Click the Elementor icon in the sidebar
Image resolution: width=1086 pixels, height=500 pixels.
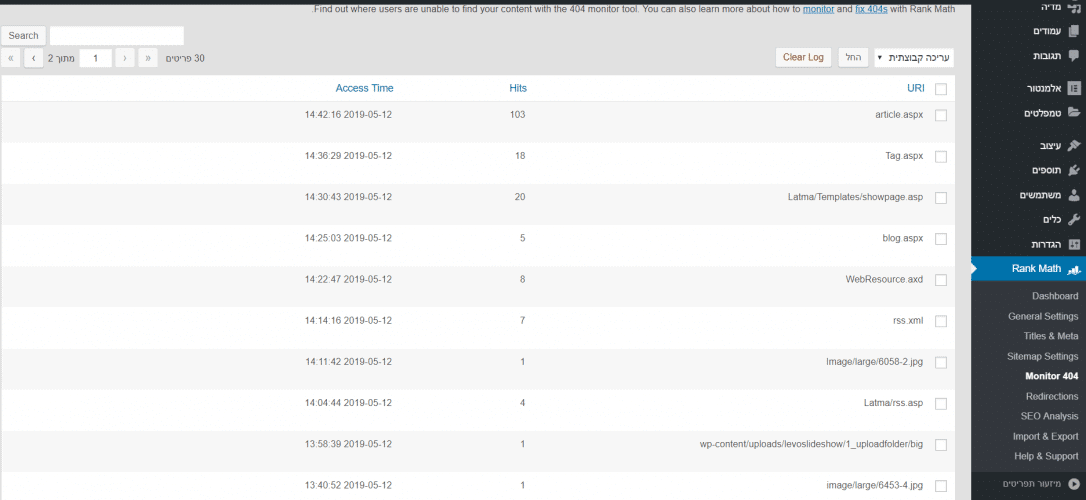(1074, 89)
